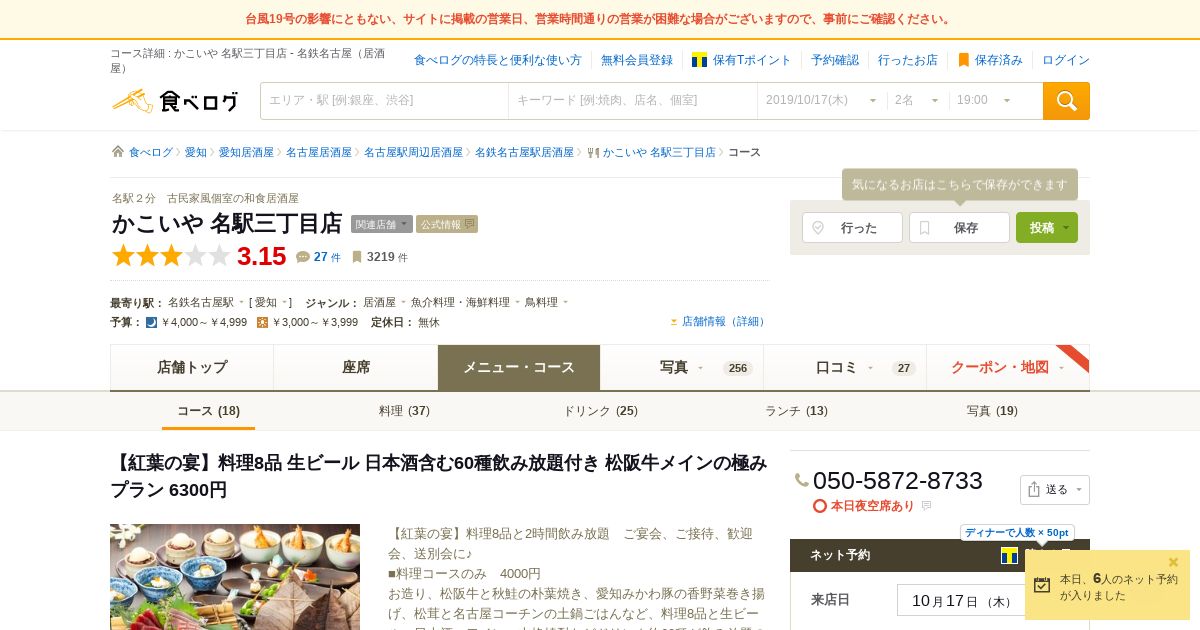Screen dimensions: 1200x630
Task: Click the calendar check icon in notification
Action: click(x=1042, y=585)
